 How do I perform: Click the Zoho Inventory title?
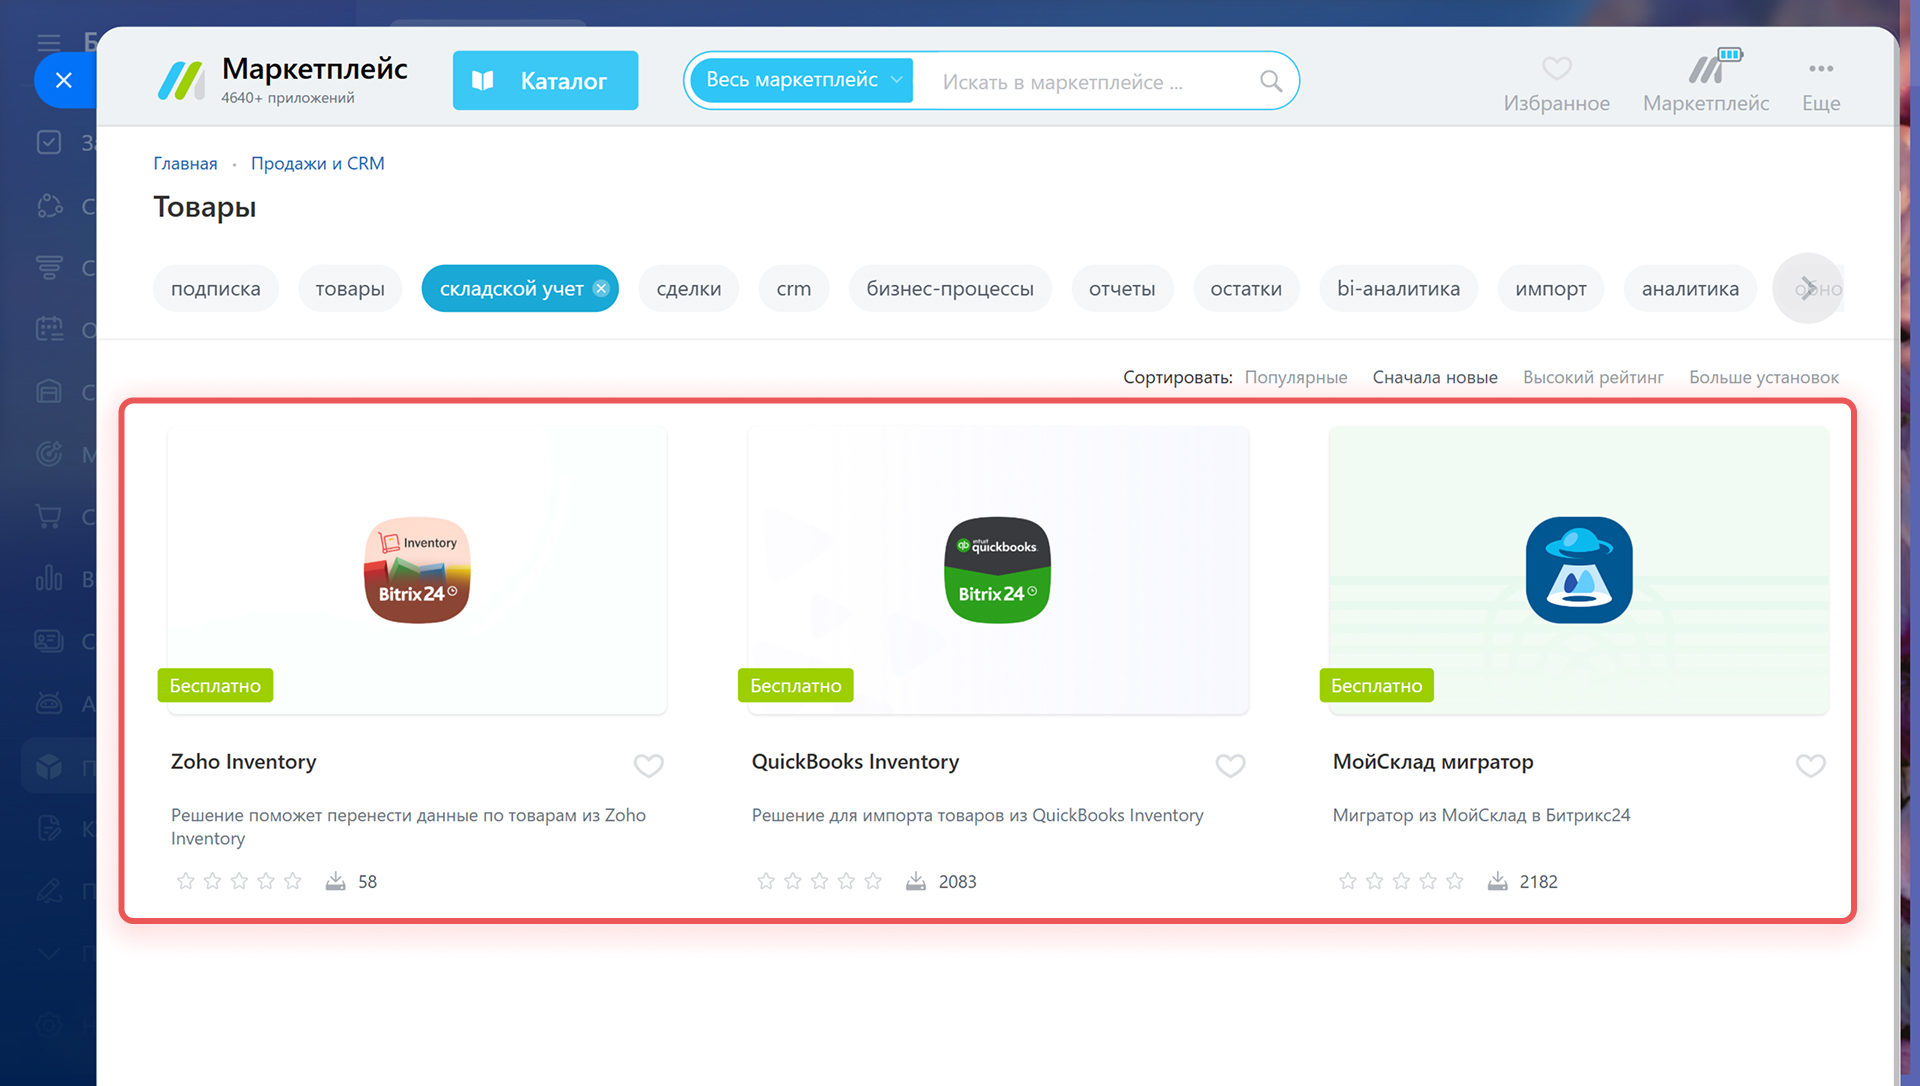pyautogui.click(x=243, y=761)
